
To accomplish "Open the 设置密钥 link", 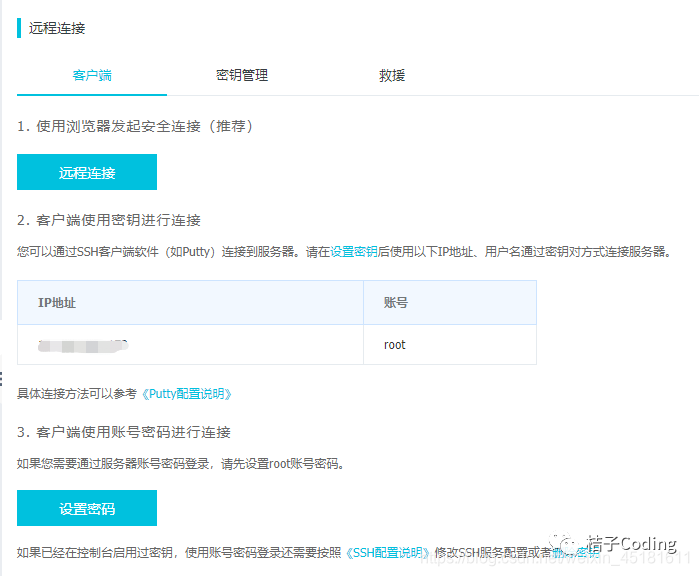I will point(354,252).
